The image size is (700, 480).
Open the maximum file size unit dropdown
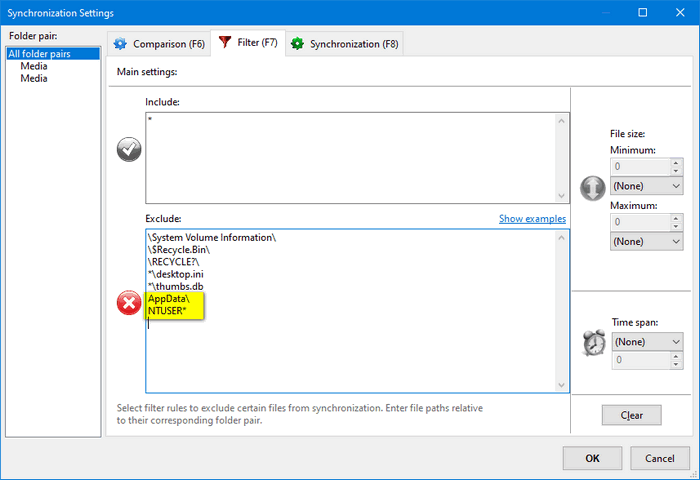click(x=646, y=242)
